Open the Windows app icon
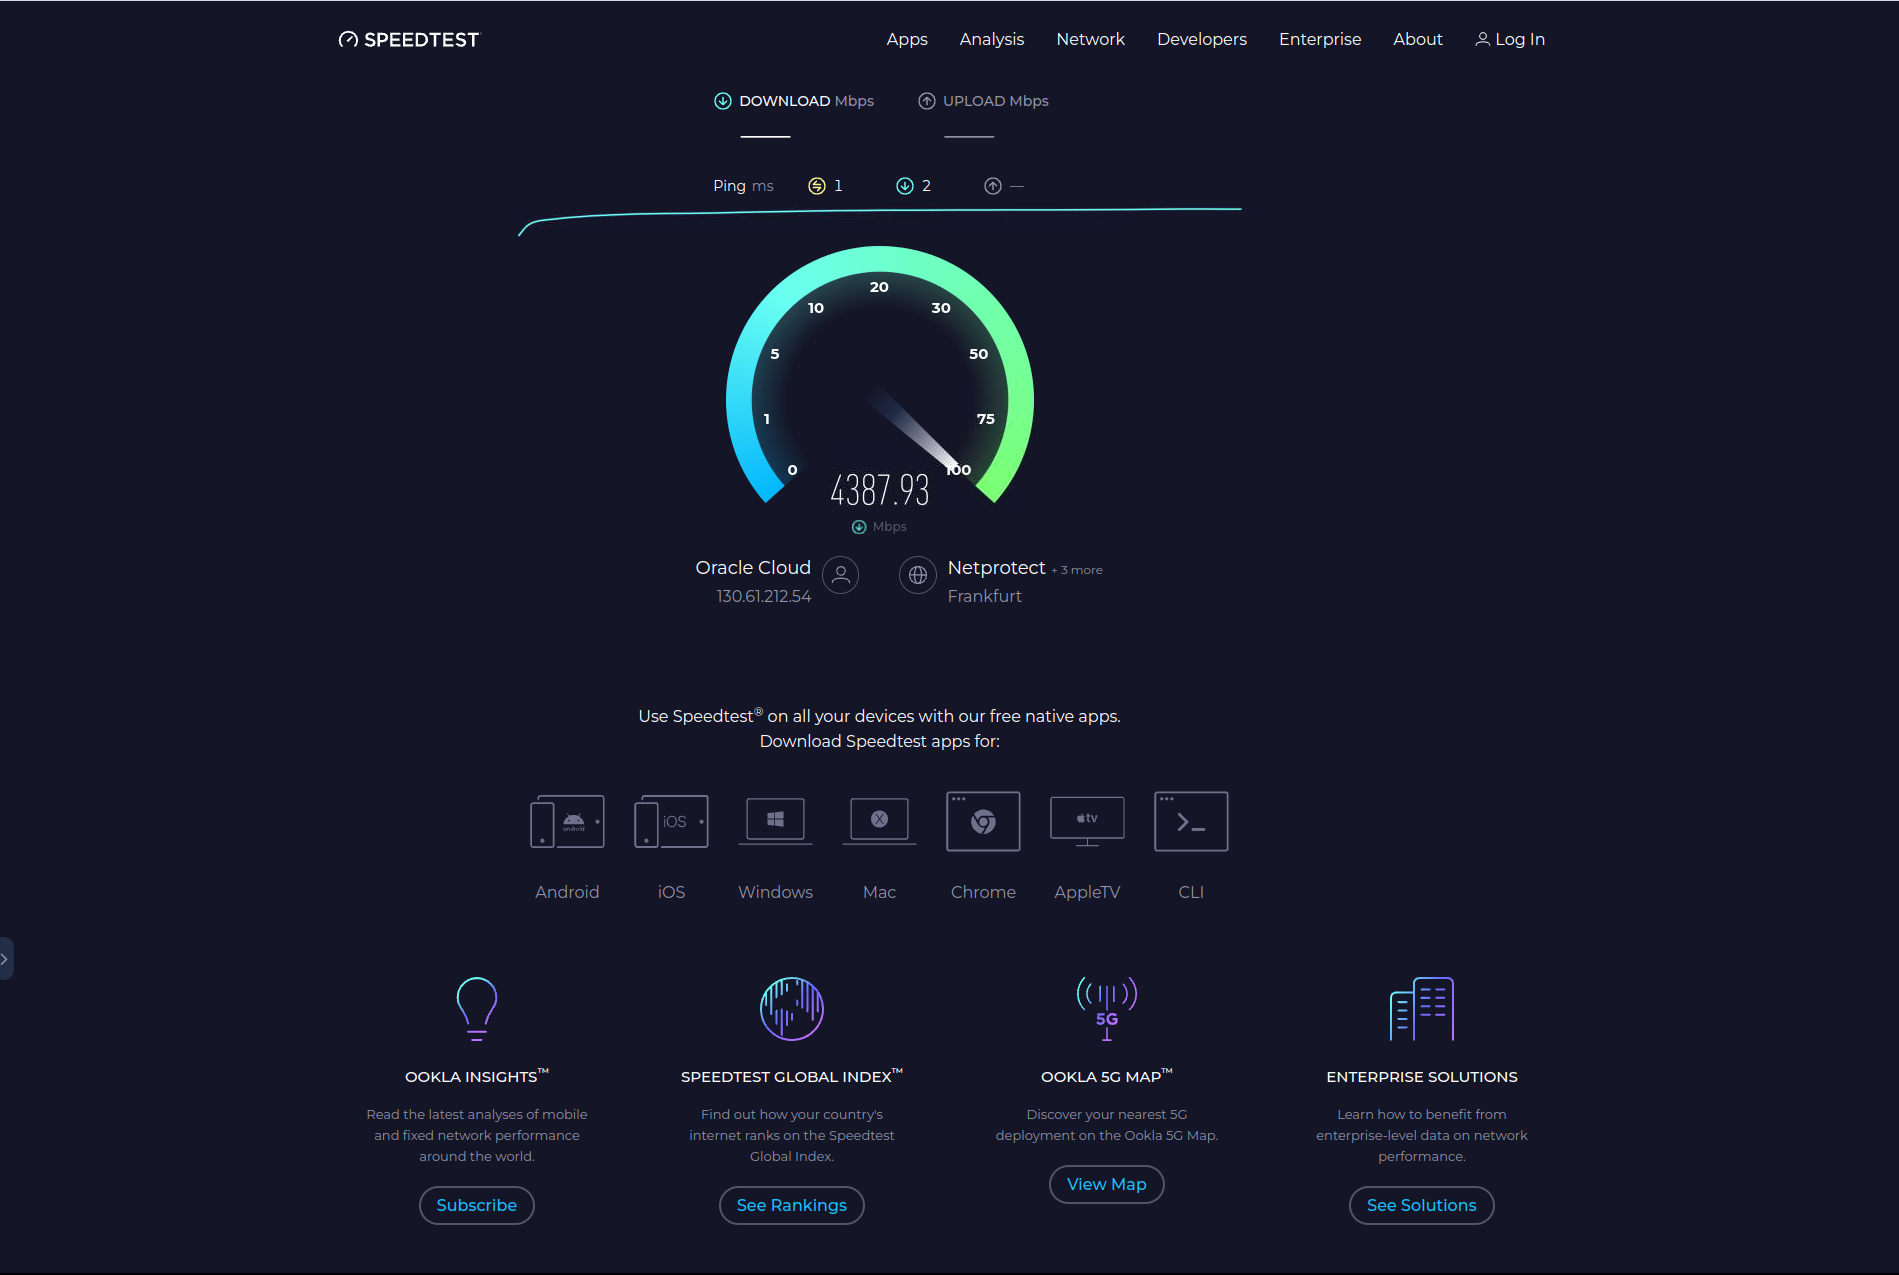This screenshot has width=1899, height=1275. coord(775,821)
